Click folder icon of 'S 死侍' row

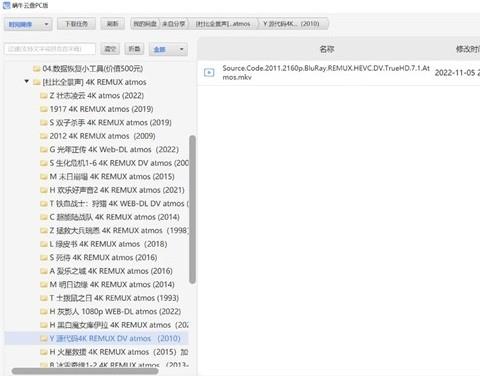(44, 257)
